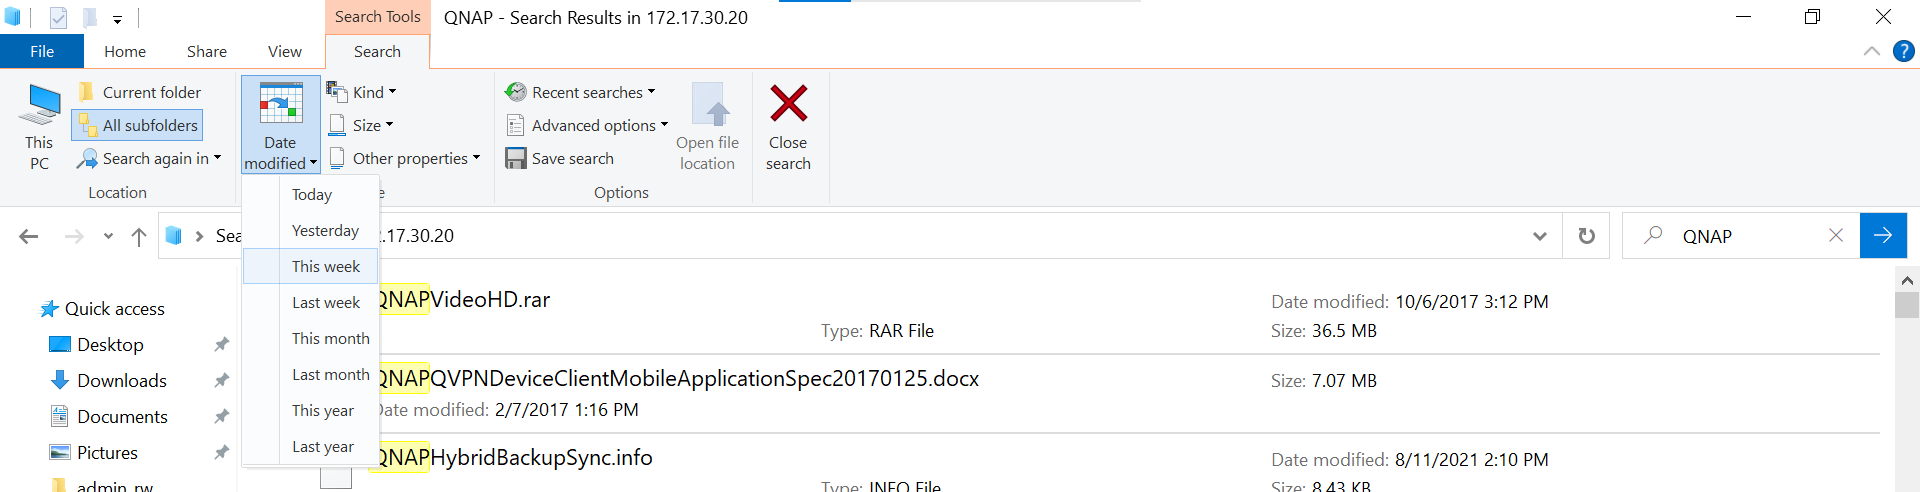Image resolution: width=1920 pixels, height=492 pixels.
Task: Open the Help question mark icon
Action: 1903,51
